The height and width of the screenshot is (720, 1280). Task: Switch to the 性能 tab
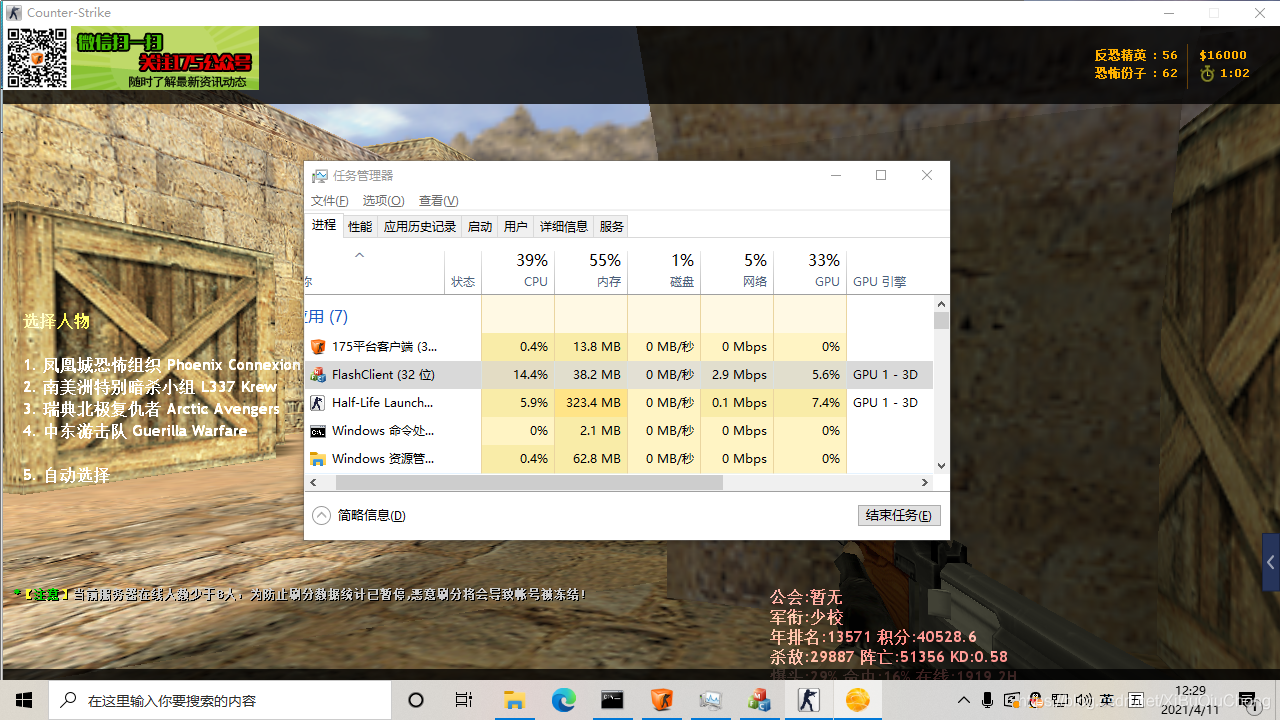pyautogui.click(x=360, y=227)
